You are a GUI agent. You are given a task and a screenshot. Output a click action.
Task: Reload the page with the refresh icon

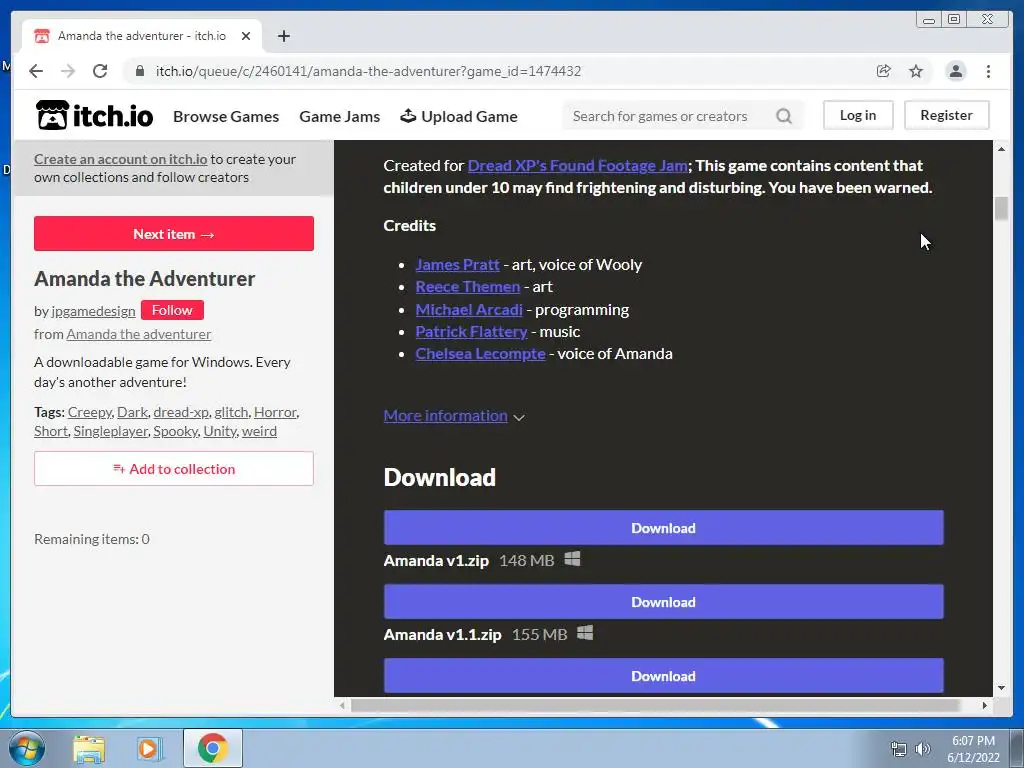click(x=100, y=71)
